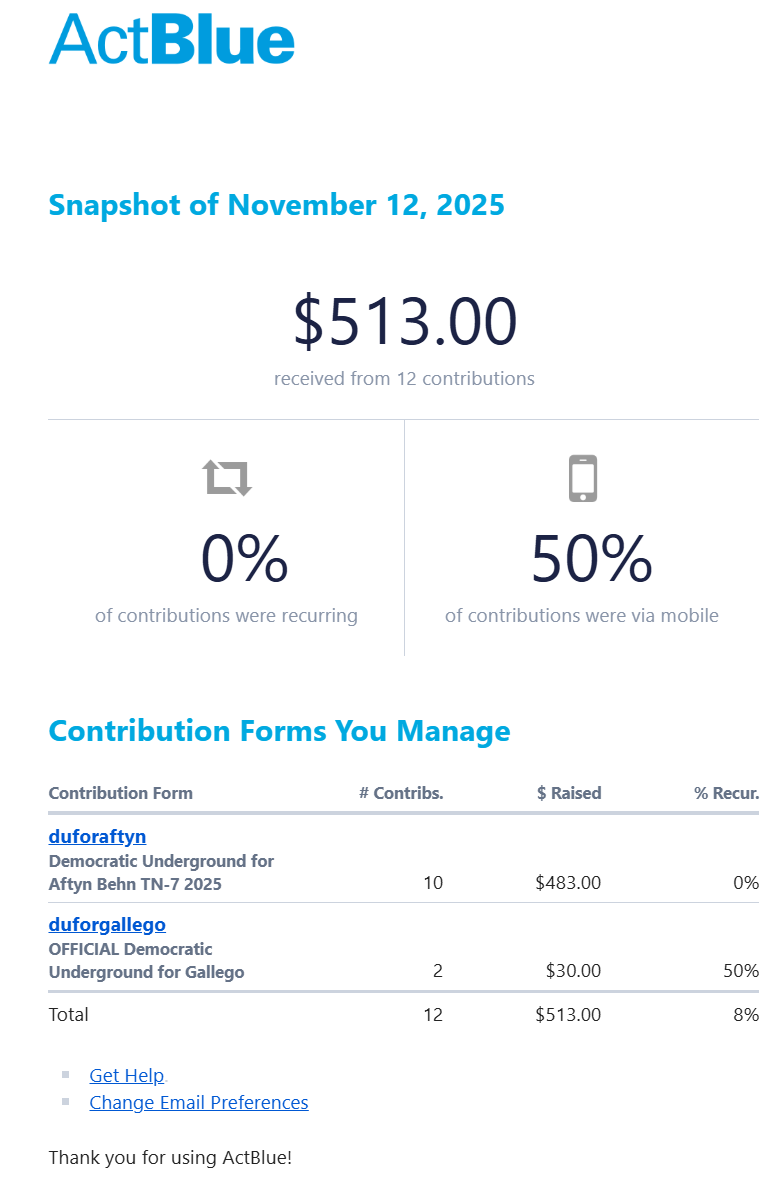Click the Snapshot of November 12, 2025 heading

[276, 205]
